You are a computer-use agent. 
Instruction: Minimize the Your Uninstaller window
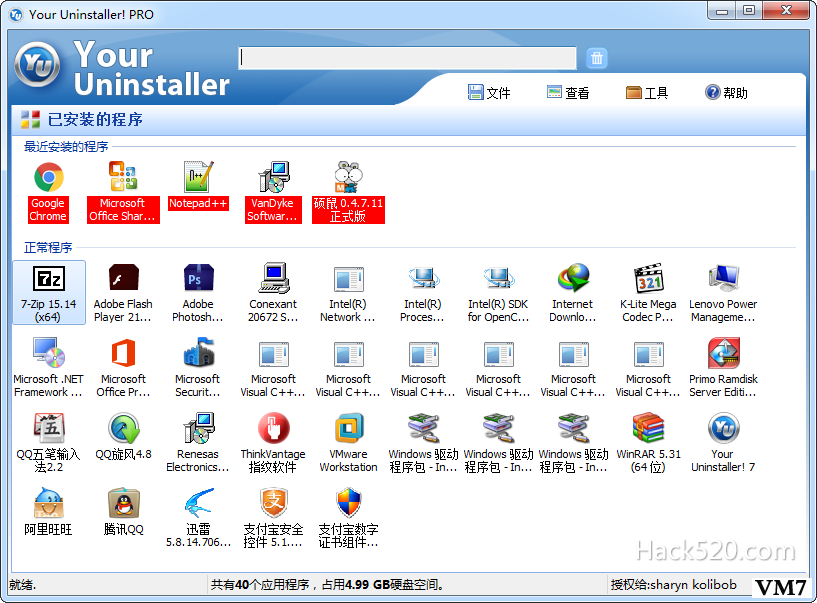pos(722,11)
